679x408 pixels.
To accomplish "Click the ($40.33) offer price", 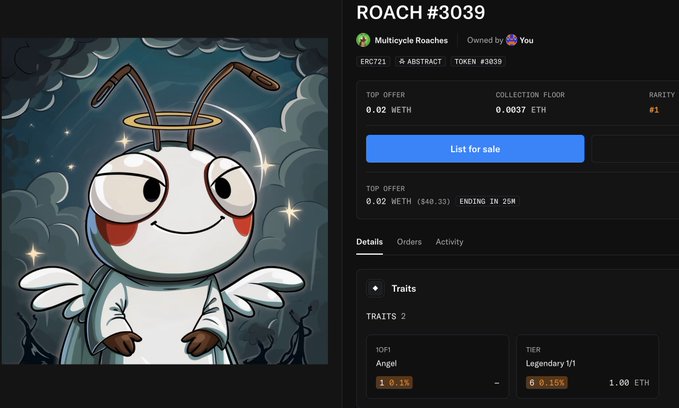I will tap(433, 201).
